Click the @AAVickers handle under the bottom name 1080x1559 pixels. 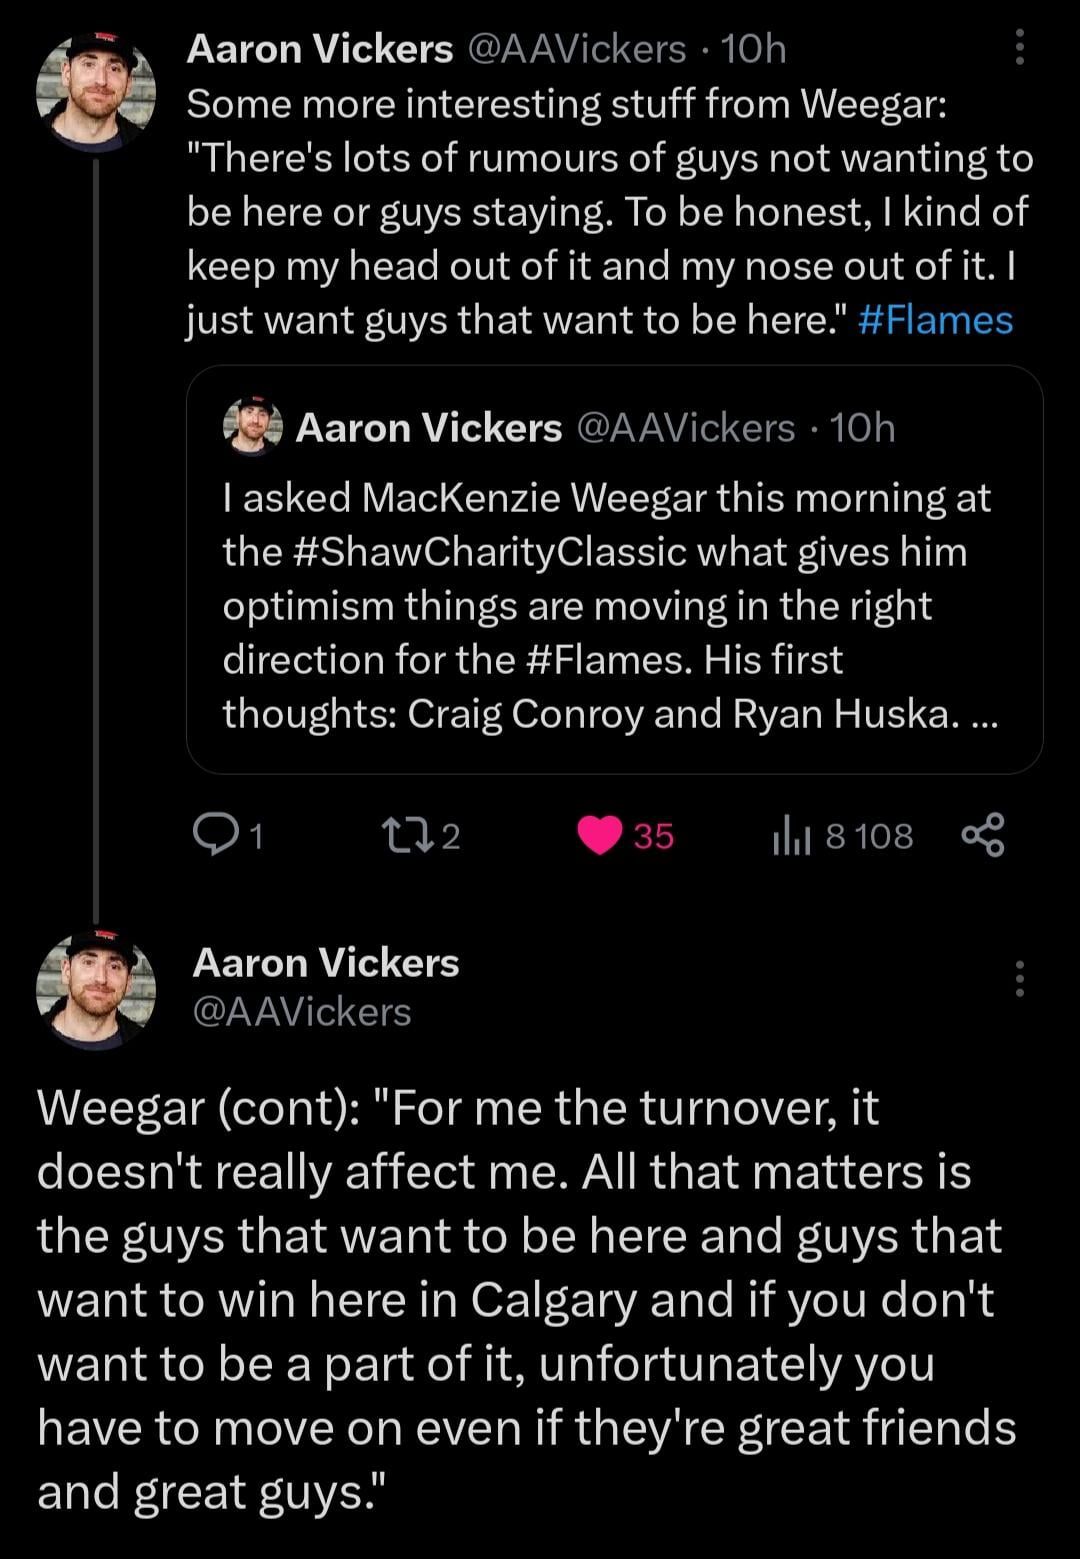click(x=301, y=1012)
